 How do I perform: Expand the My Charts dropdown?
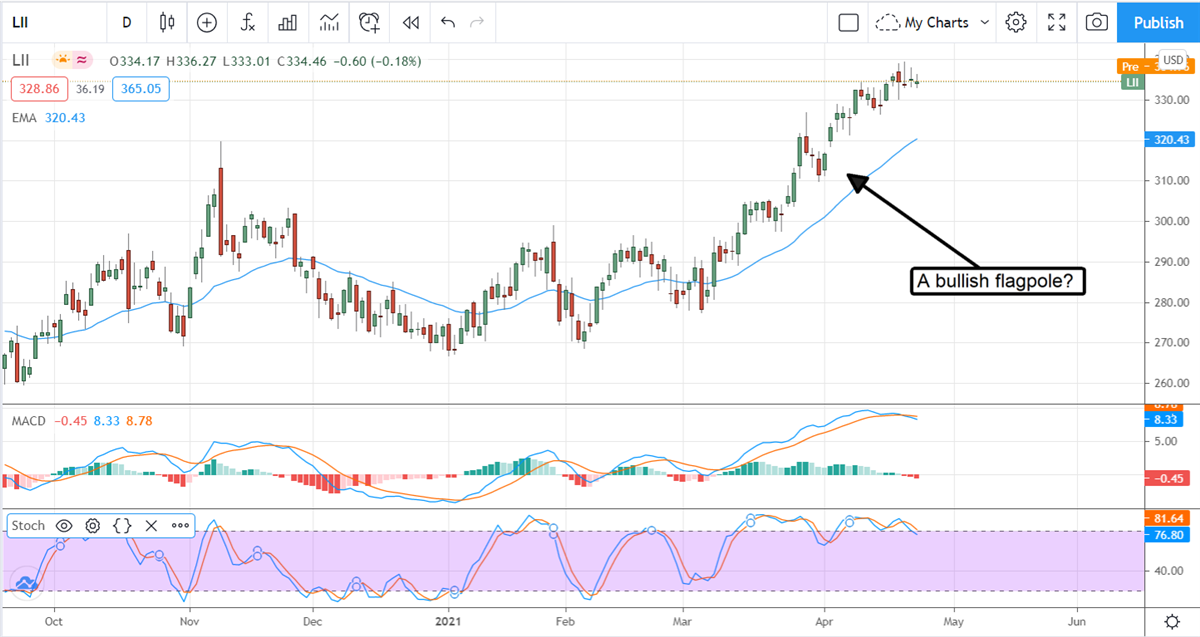pos(932,22)
